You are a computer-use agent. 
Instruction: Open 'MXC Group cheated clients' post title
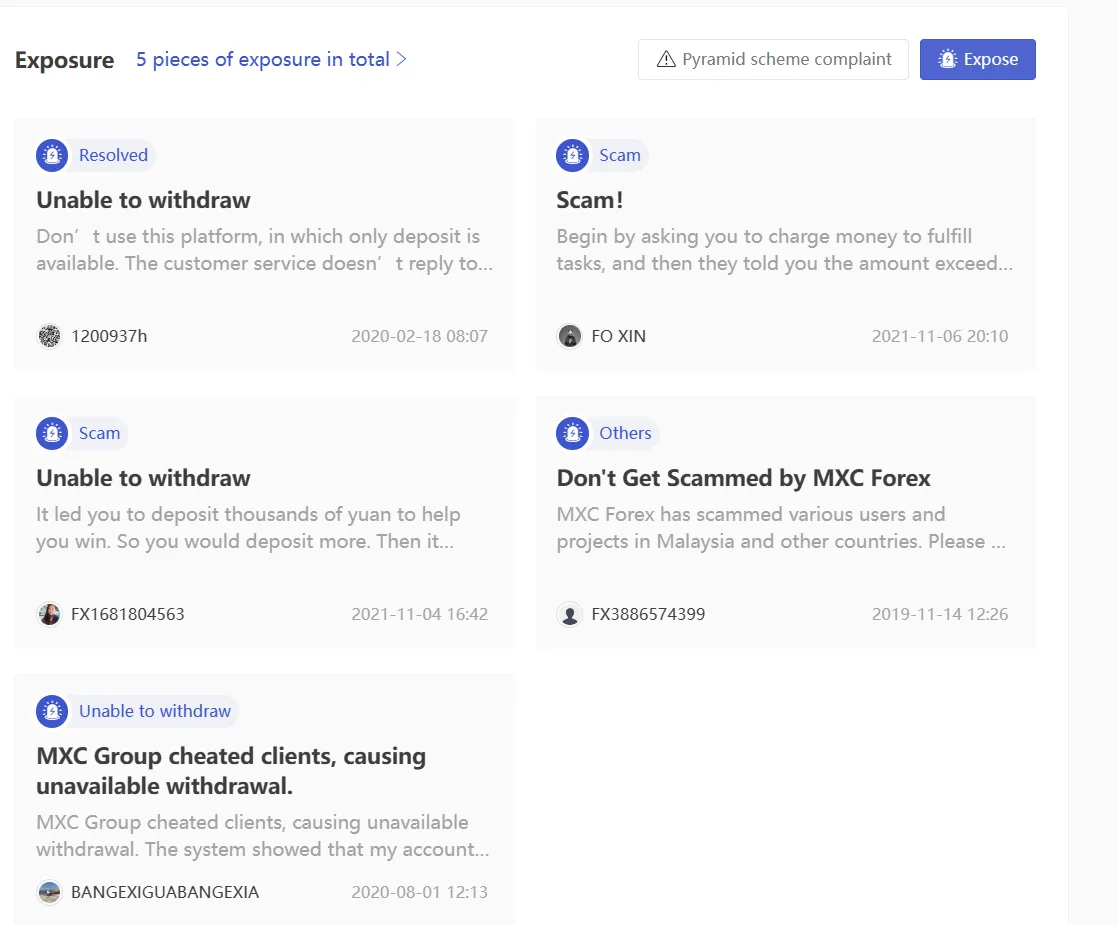click(x=231, y=770)
